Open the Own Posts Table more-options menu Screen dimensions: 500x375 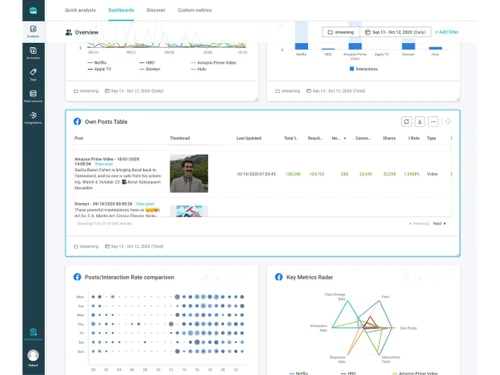tap(433, 122)
